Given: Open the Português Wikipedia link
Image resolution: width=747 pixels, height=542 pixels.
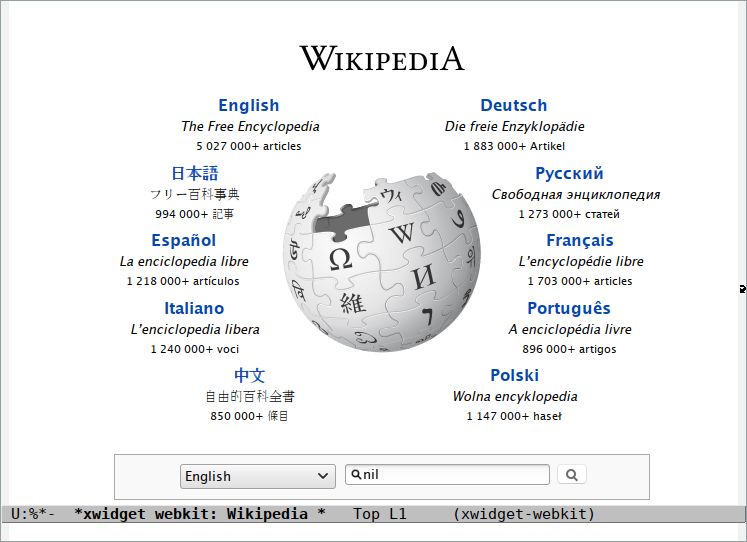Looking at the screenshot, I should 569,309.
